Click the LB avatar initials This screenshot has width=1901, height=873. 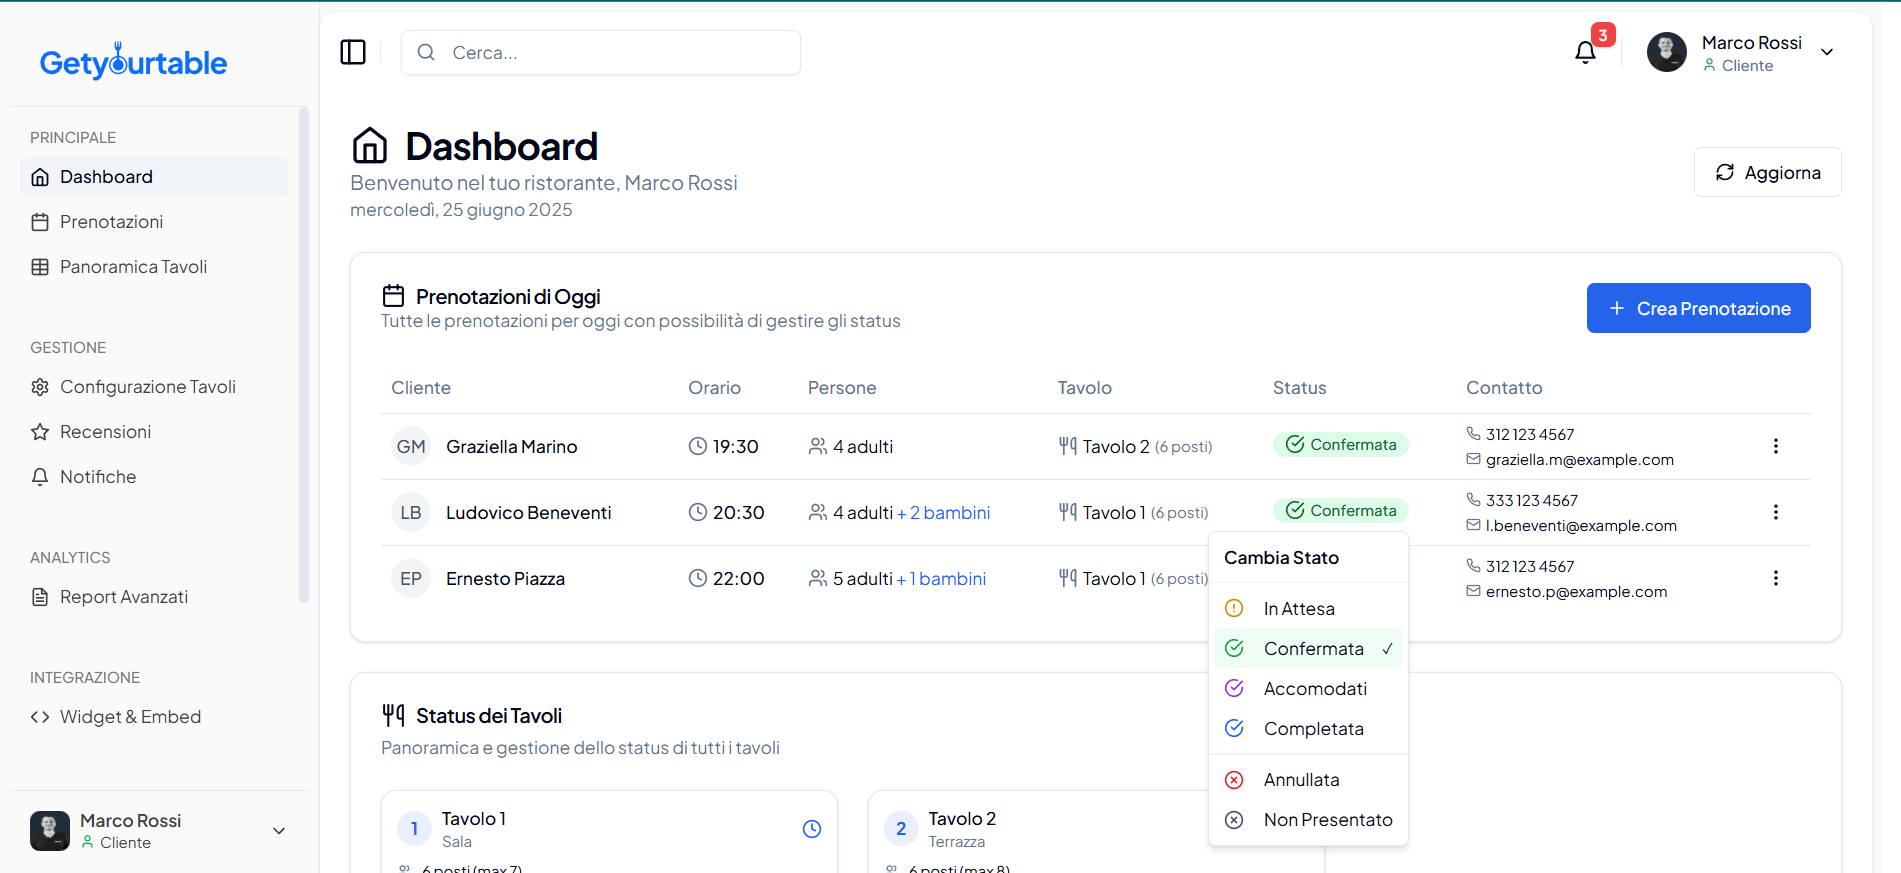(x=411, y=512)
